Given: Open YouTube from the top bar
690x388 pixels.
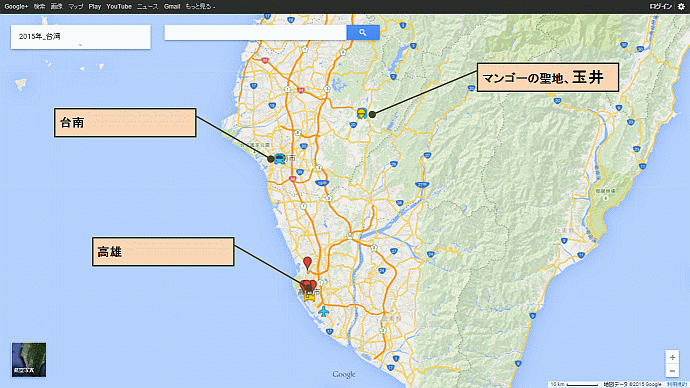Looking at the screenshot, I should pos(119,7).
